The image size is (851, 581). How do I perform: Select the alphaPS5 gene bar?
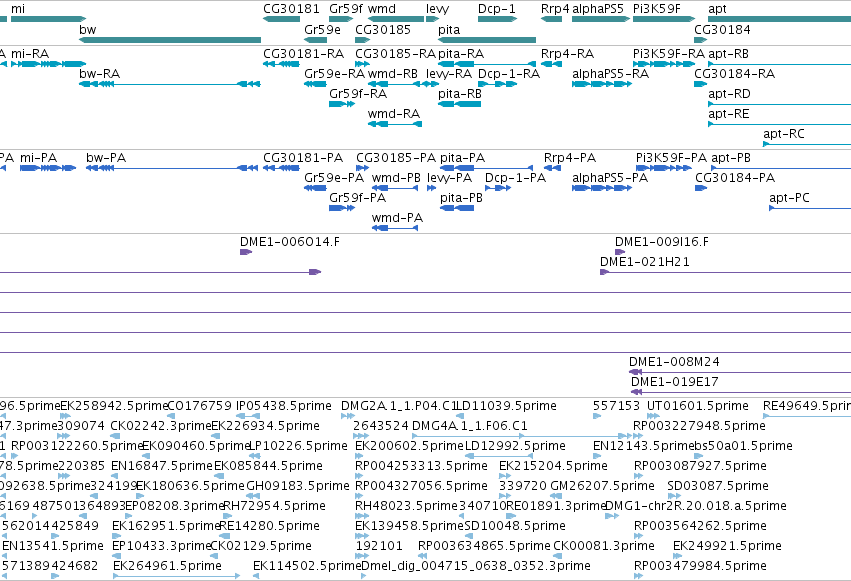[601, 19]
